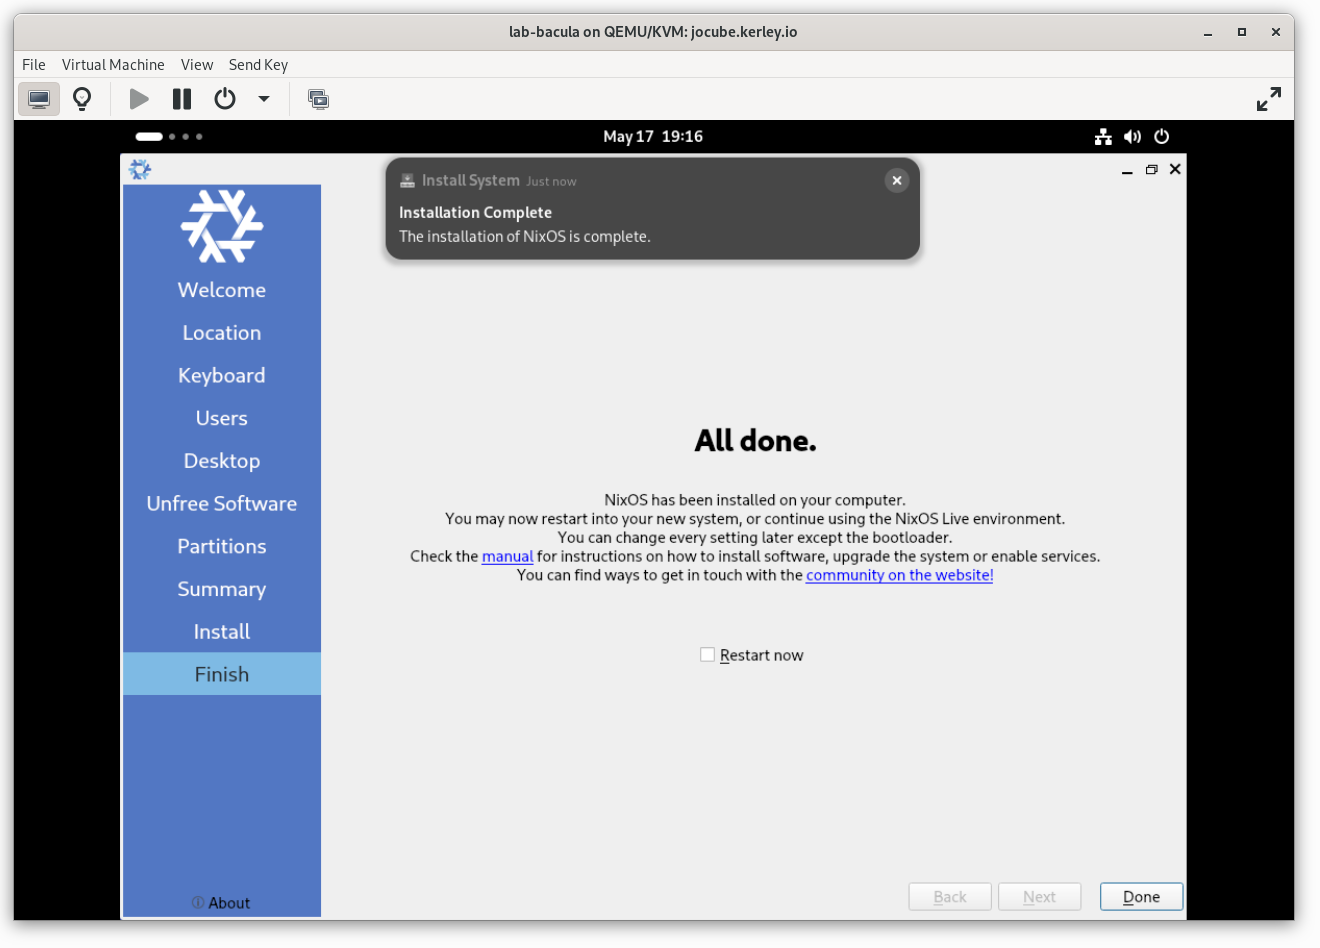
Task: Open the power menu in guest top bar
Action: (1161, 136)
